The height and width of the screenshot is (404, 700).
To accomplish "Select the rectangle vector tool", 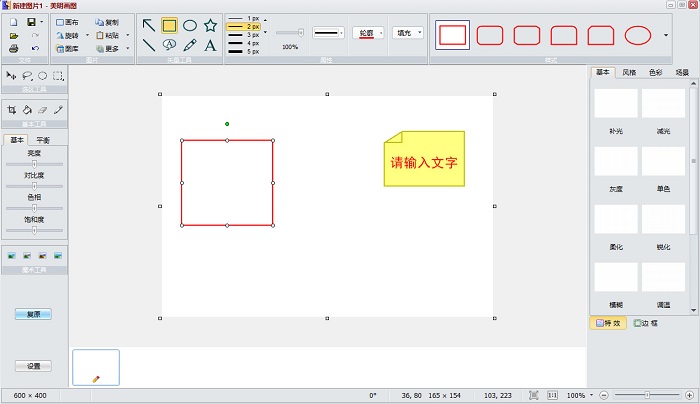I will [169, 25].
